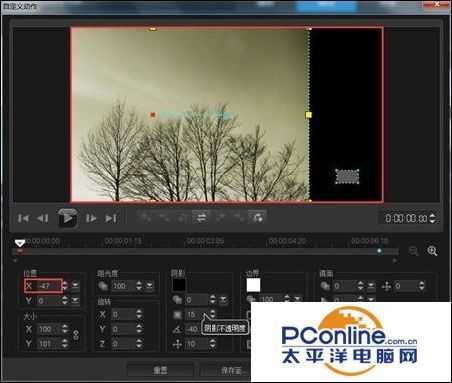This screenshot has height=383, width=452.
Task: Step forward to the next frame
Action: pyautogui.click(x=91, y=218)
